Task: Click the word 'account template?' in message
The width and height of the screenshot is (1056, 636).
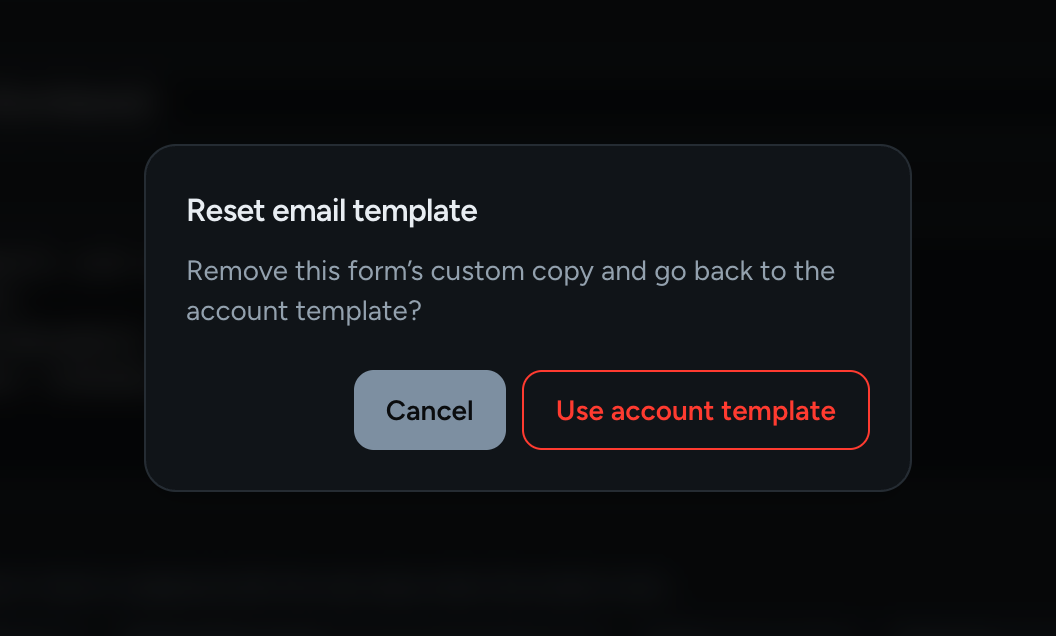Action: [304, 311]
